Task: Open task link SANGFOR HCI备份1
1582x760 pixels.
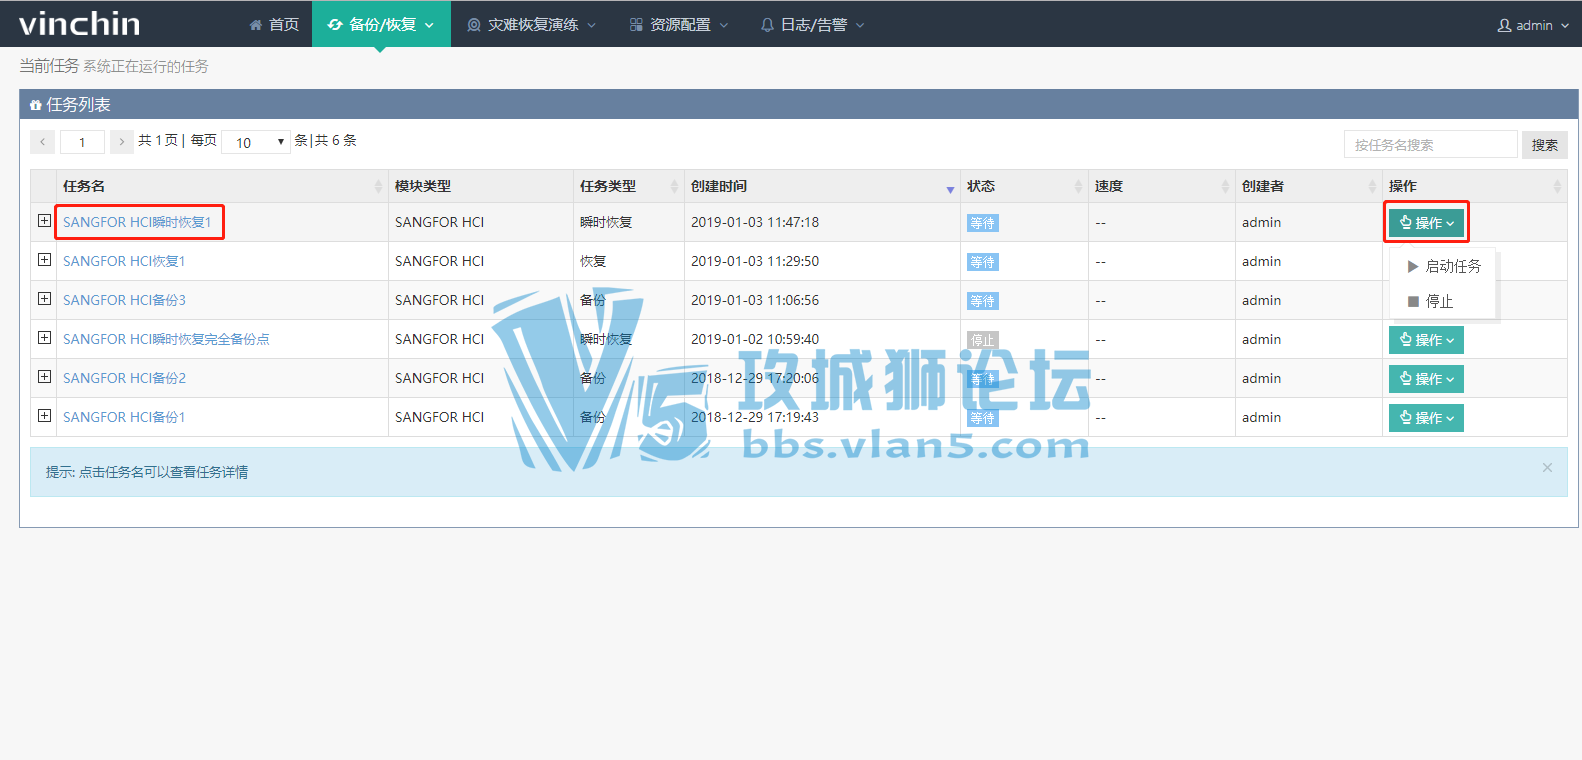Action: [x=124, y=417]
